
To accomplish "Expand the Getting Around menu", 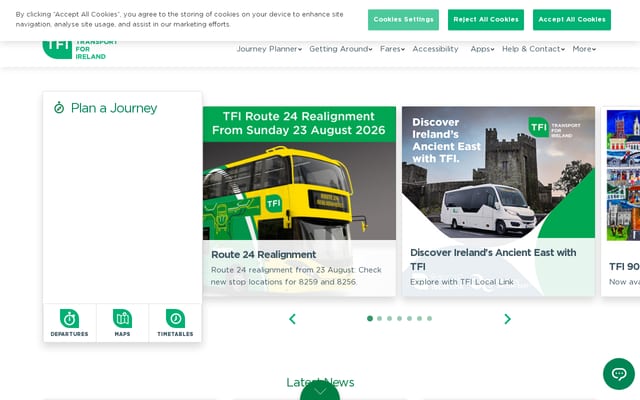I will coord(340,49).
